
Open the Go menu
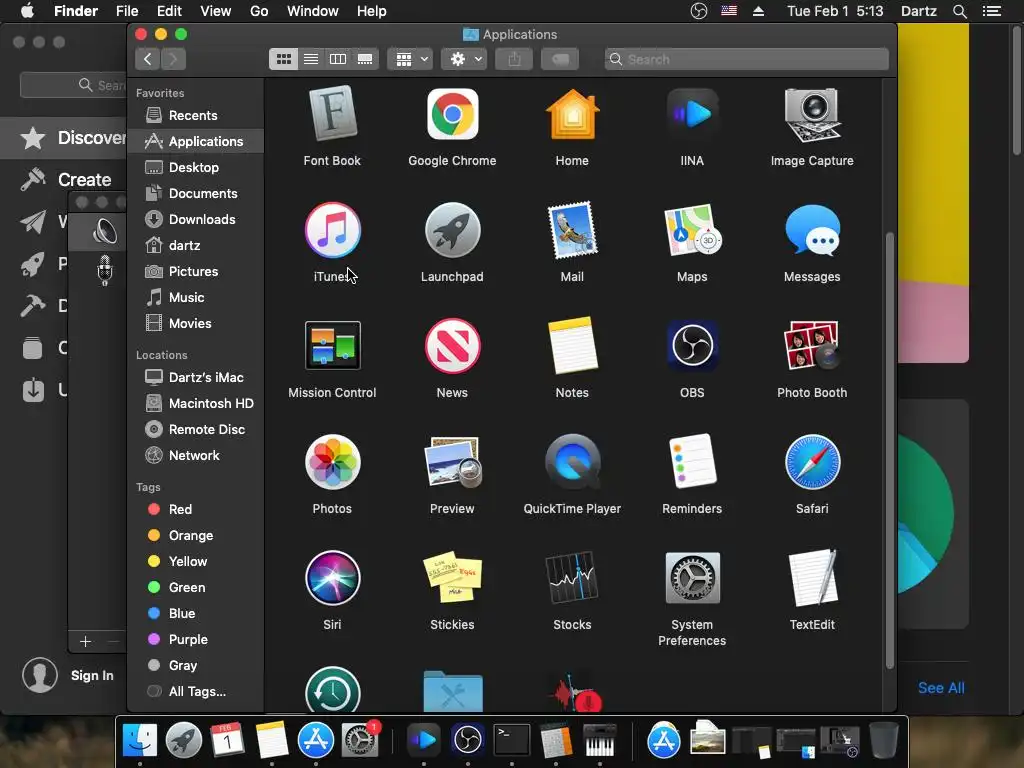coord(259,11)
